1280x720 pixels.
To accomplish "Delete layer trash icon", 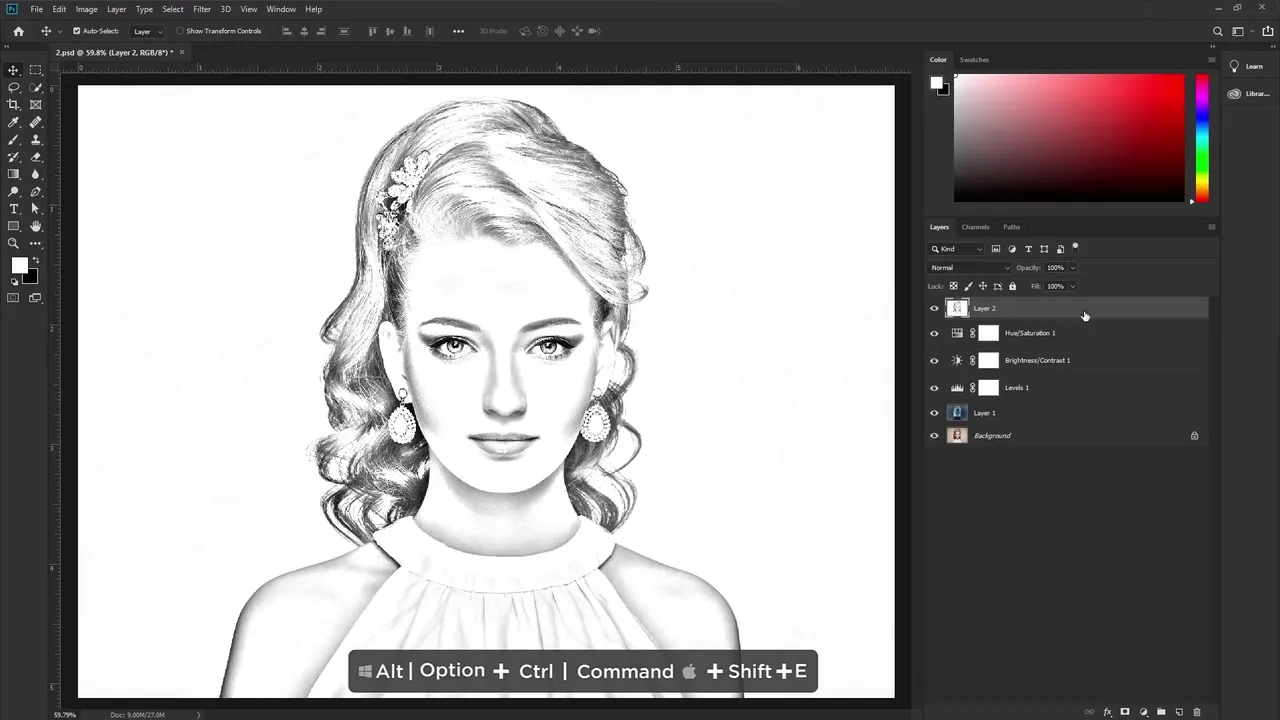I will coord(1196,712).
